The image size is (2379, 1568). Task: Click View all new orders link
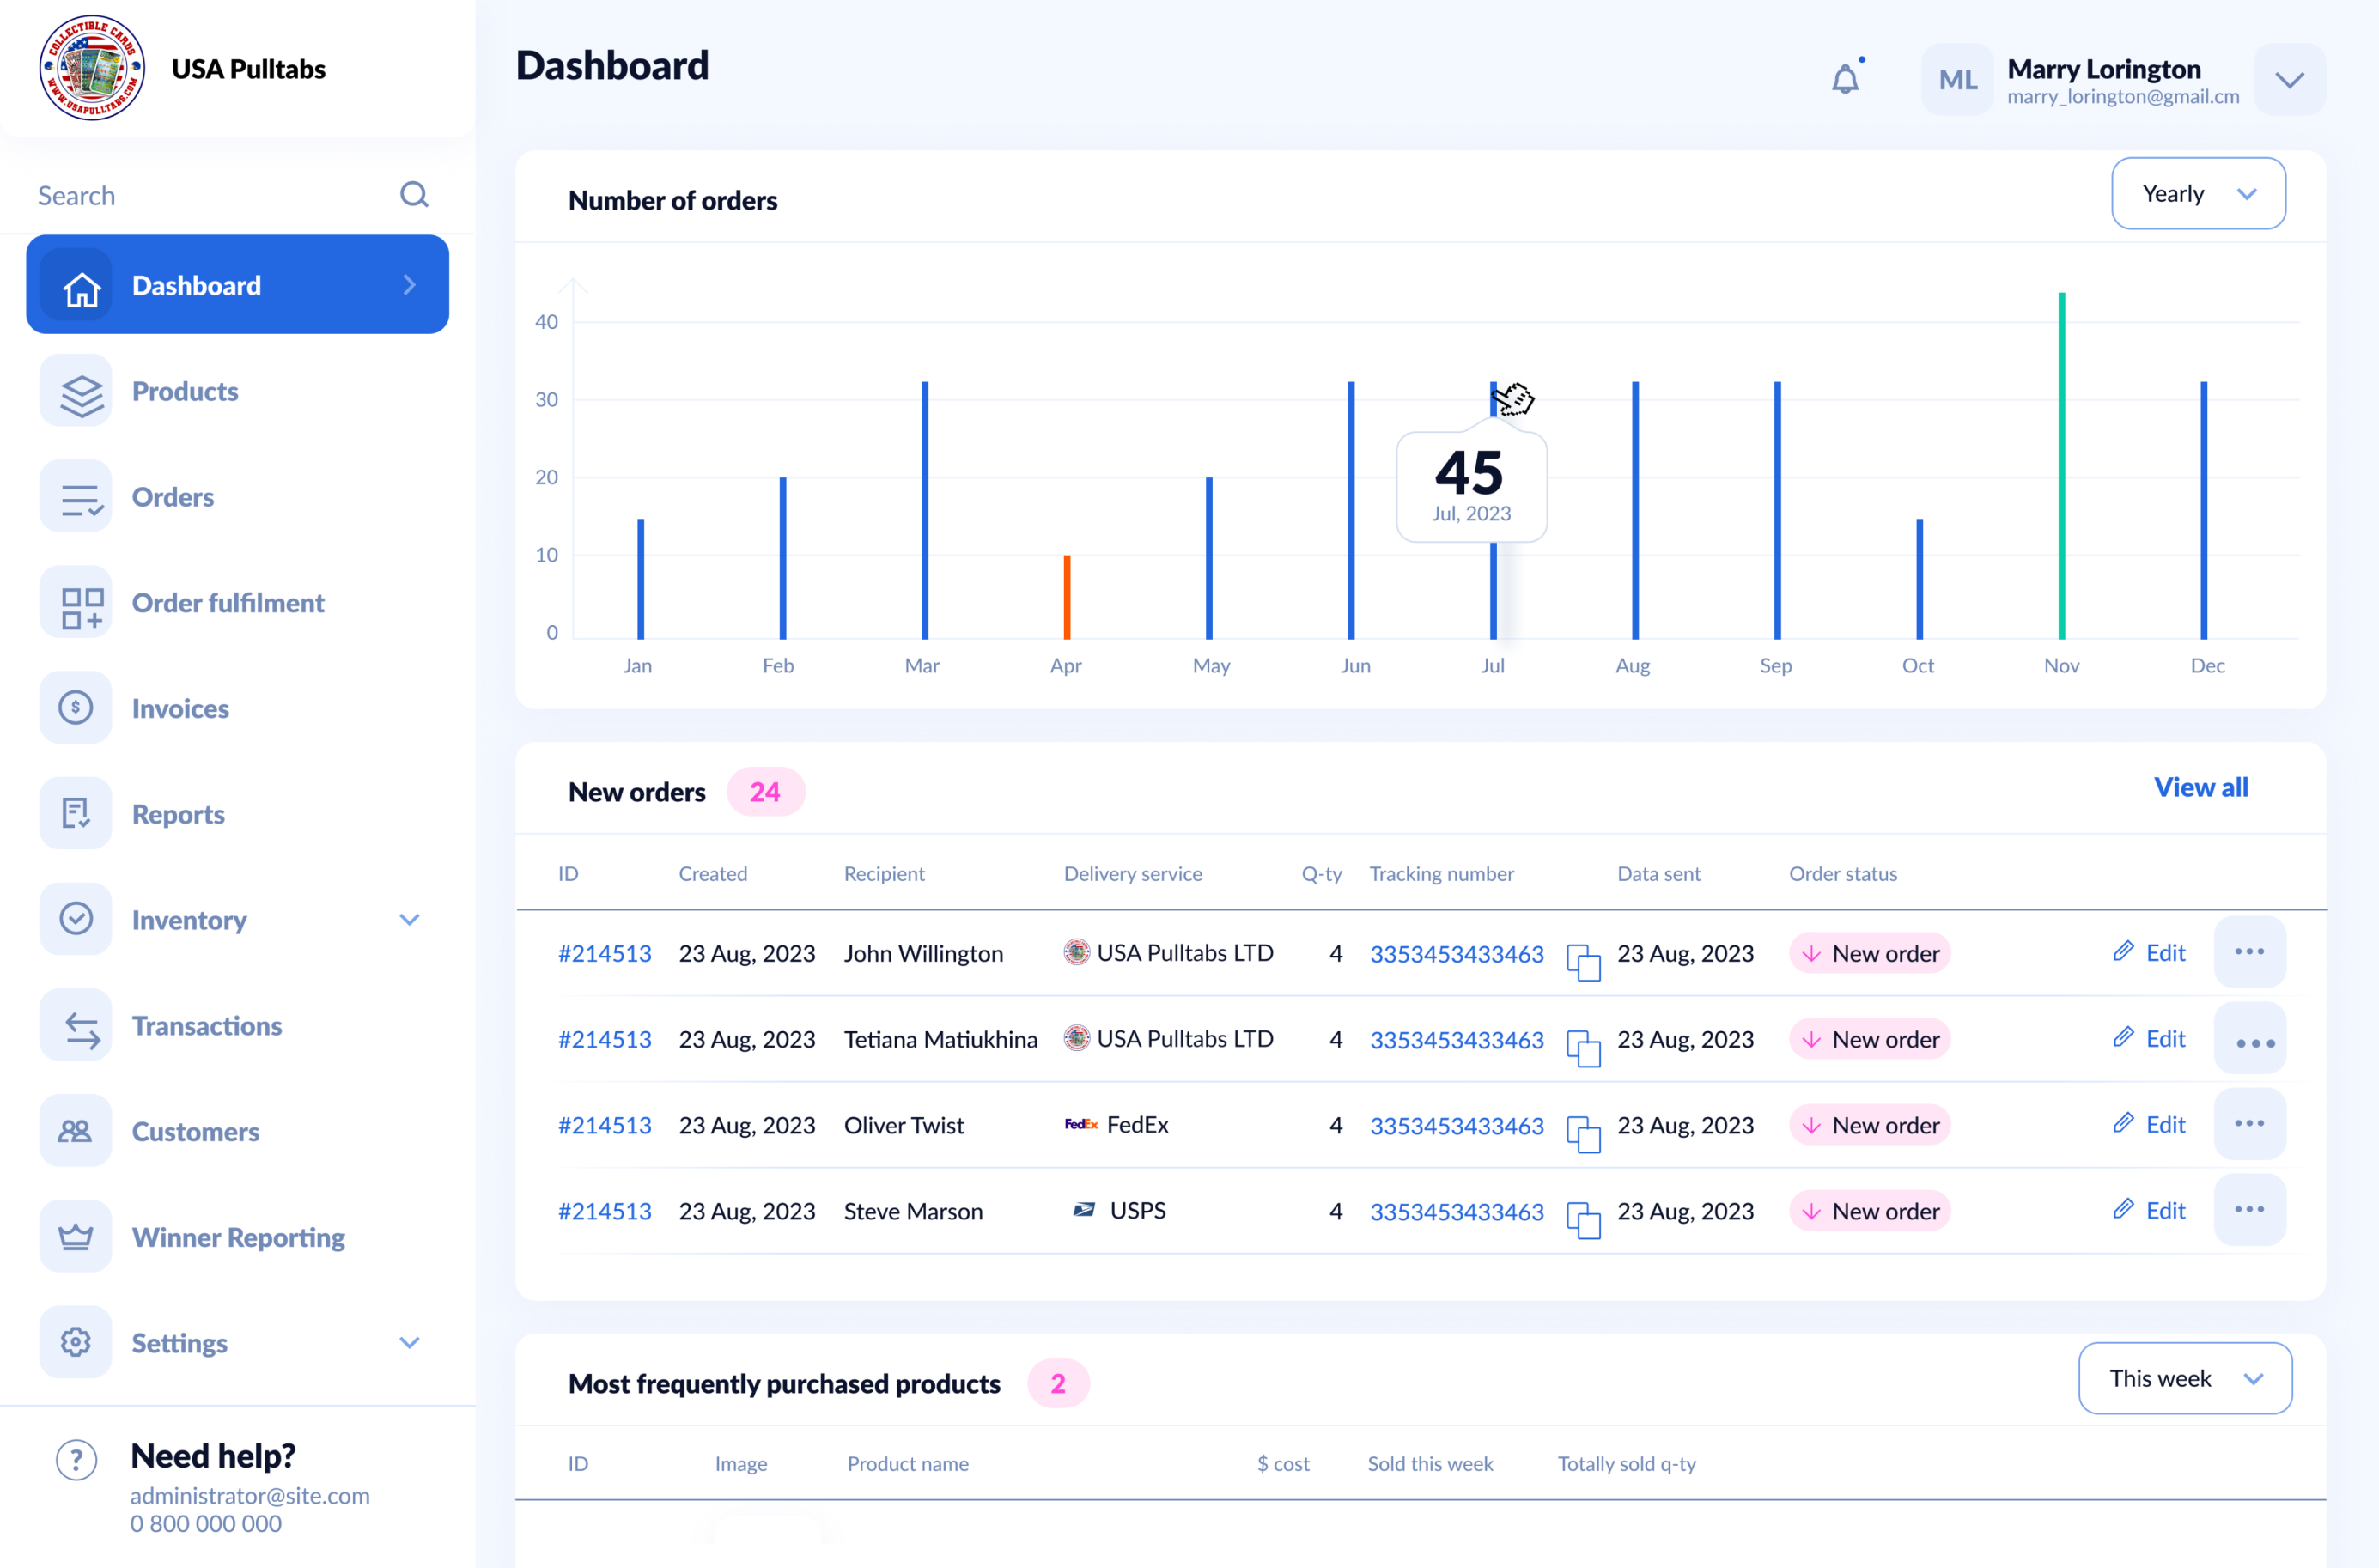tap(2200, 787)
